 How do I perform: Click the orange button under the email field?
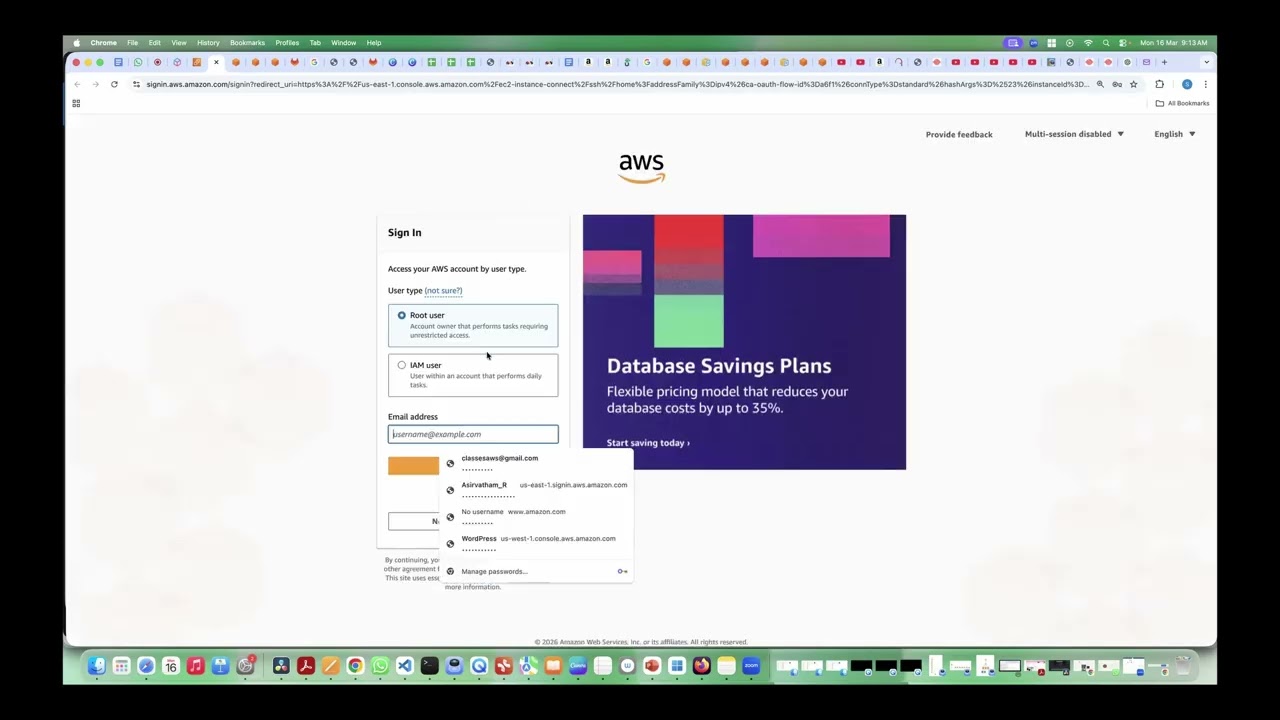413,466
